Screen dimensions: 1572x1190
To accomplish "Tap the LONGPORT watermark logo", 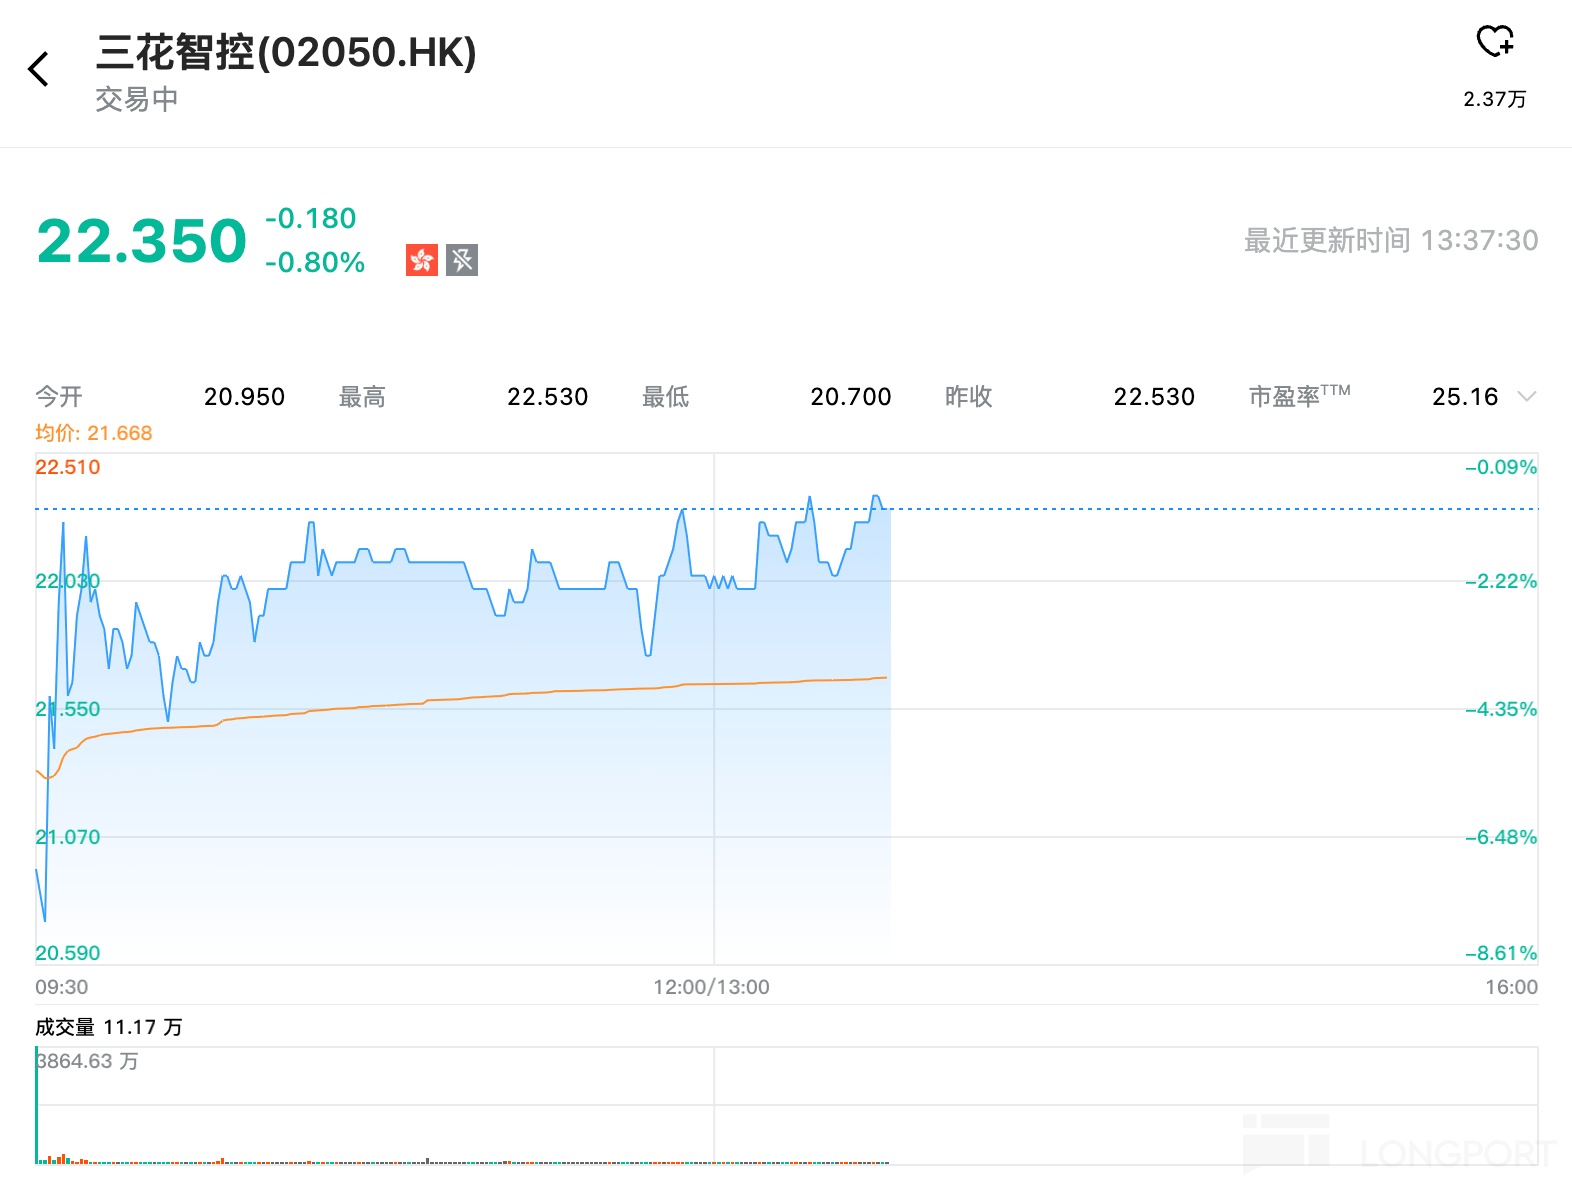I will [1400, 1146].
